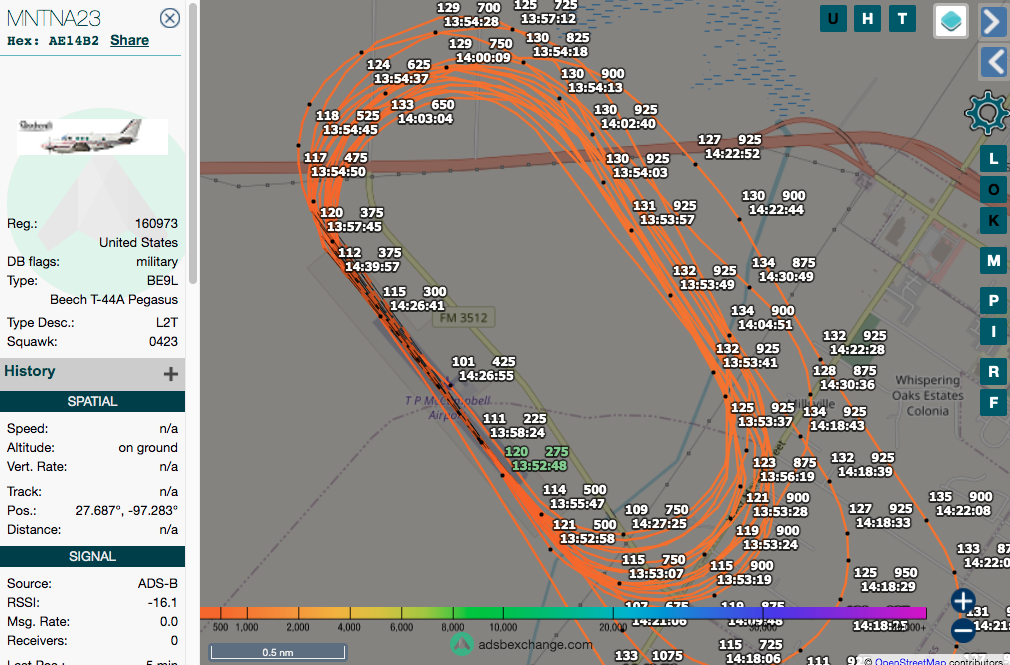Viewport: 1010px width, 665px height.
Task: Click the type value BE9L
Action: tap(162, 280)
